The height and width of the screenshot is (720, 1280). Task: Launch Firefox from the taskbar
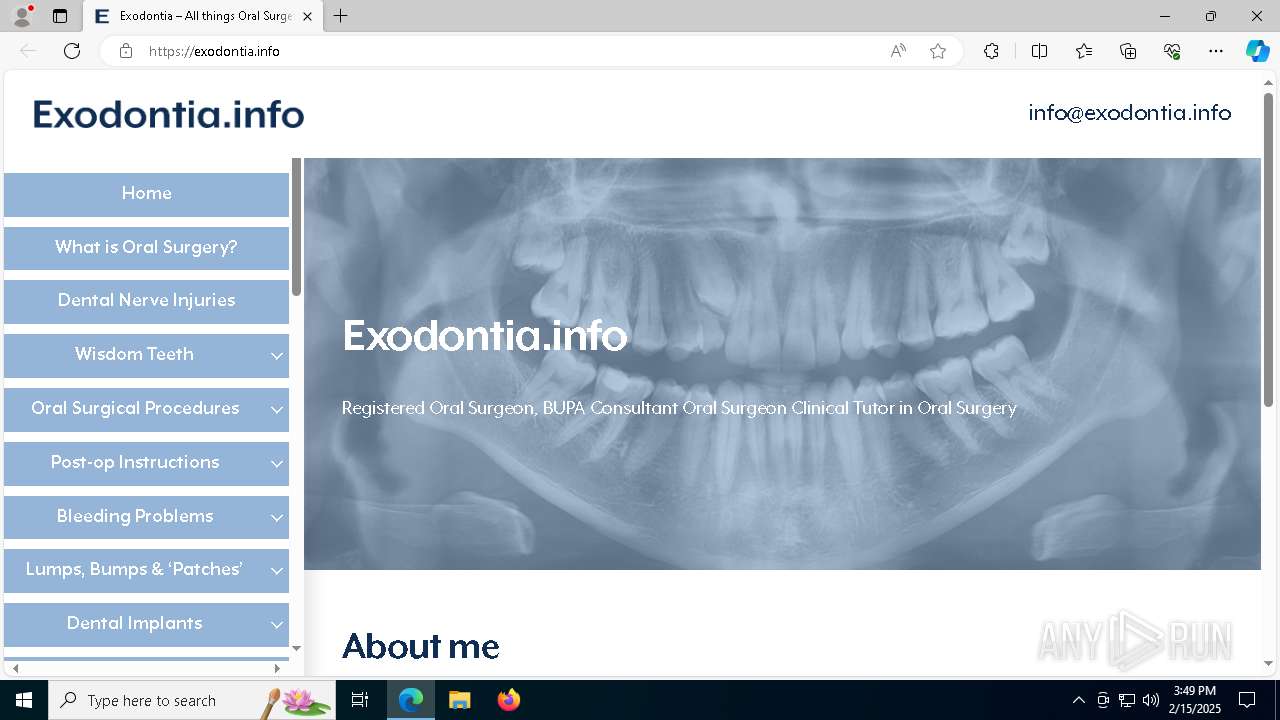tap(508, 700)
